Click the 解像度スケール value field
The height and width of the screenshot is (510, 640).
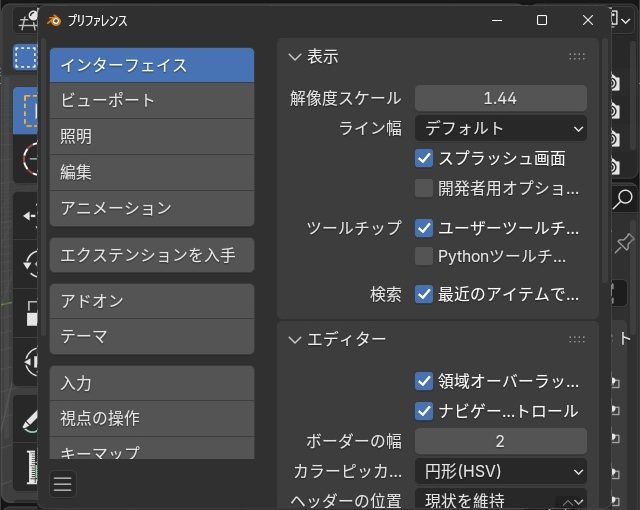pyautogui.click(x=501, y=98)
